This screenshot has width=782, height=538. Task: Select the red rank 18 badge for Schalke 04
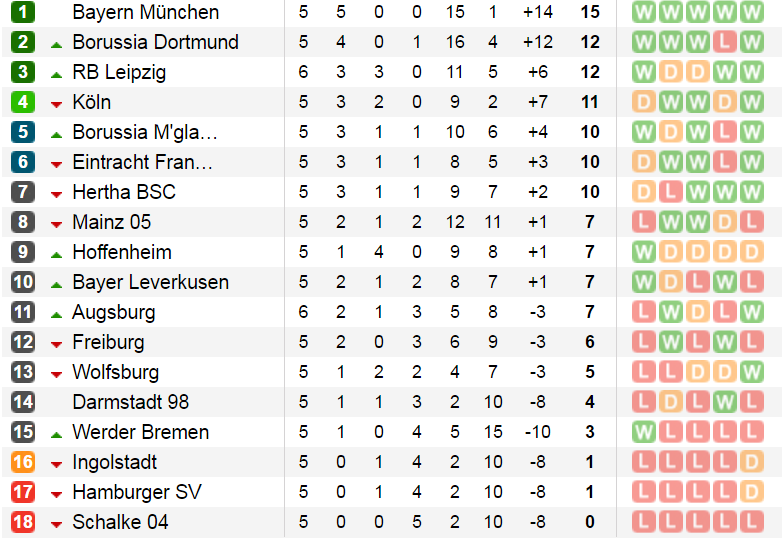[23, 522]
